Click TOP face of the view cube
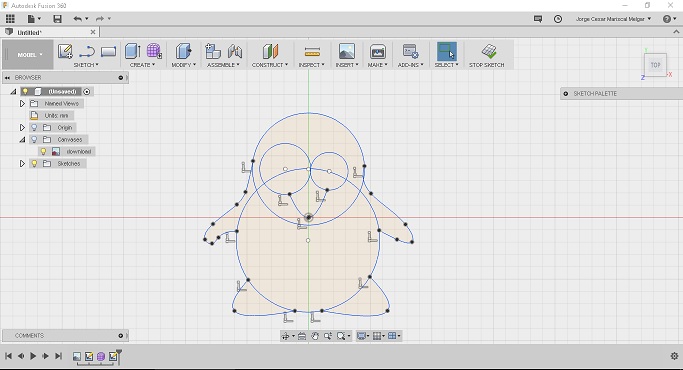This screenshot has width=683, height=370. pyautogui.click(x=656, y=65)
